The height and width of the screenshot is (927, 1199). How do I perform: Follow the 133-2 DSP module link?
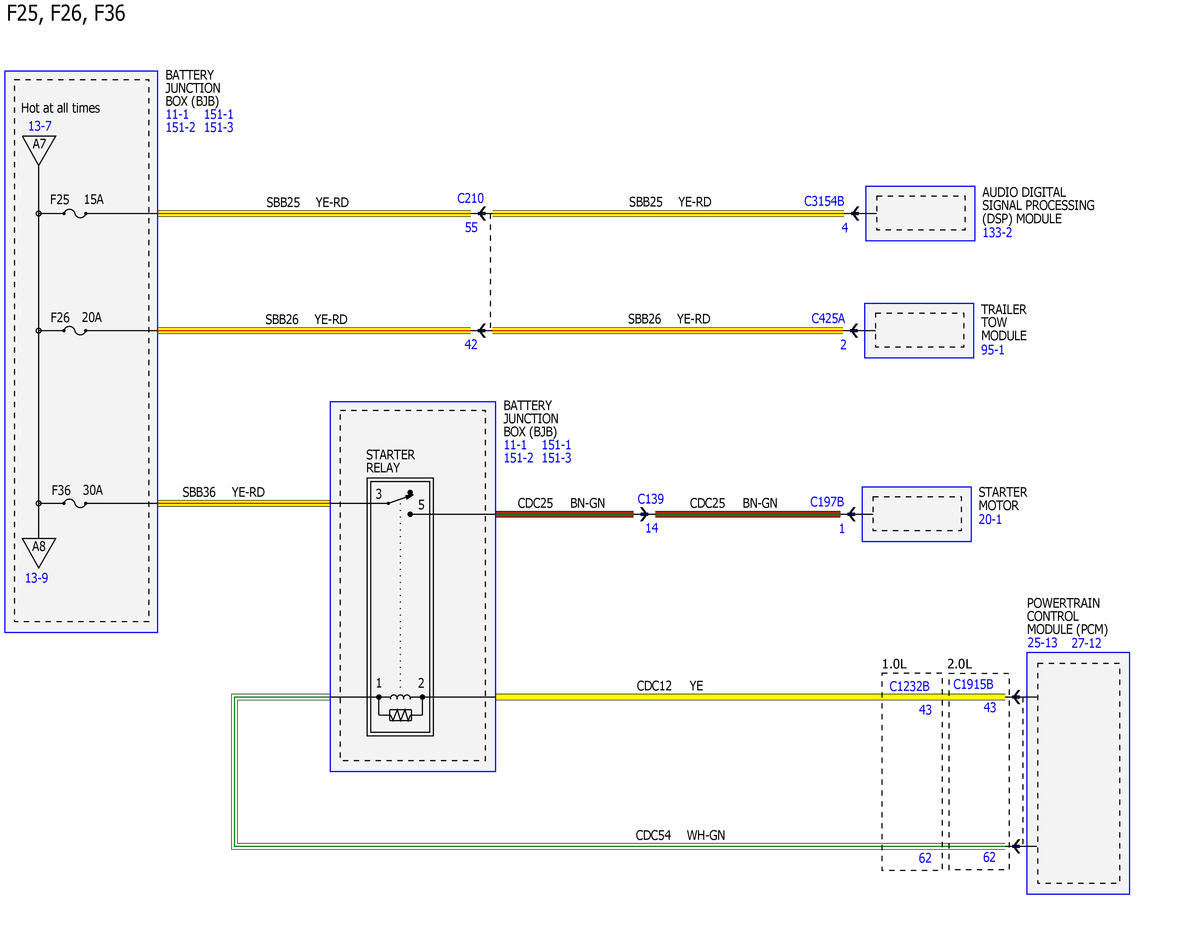[997, 233]
